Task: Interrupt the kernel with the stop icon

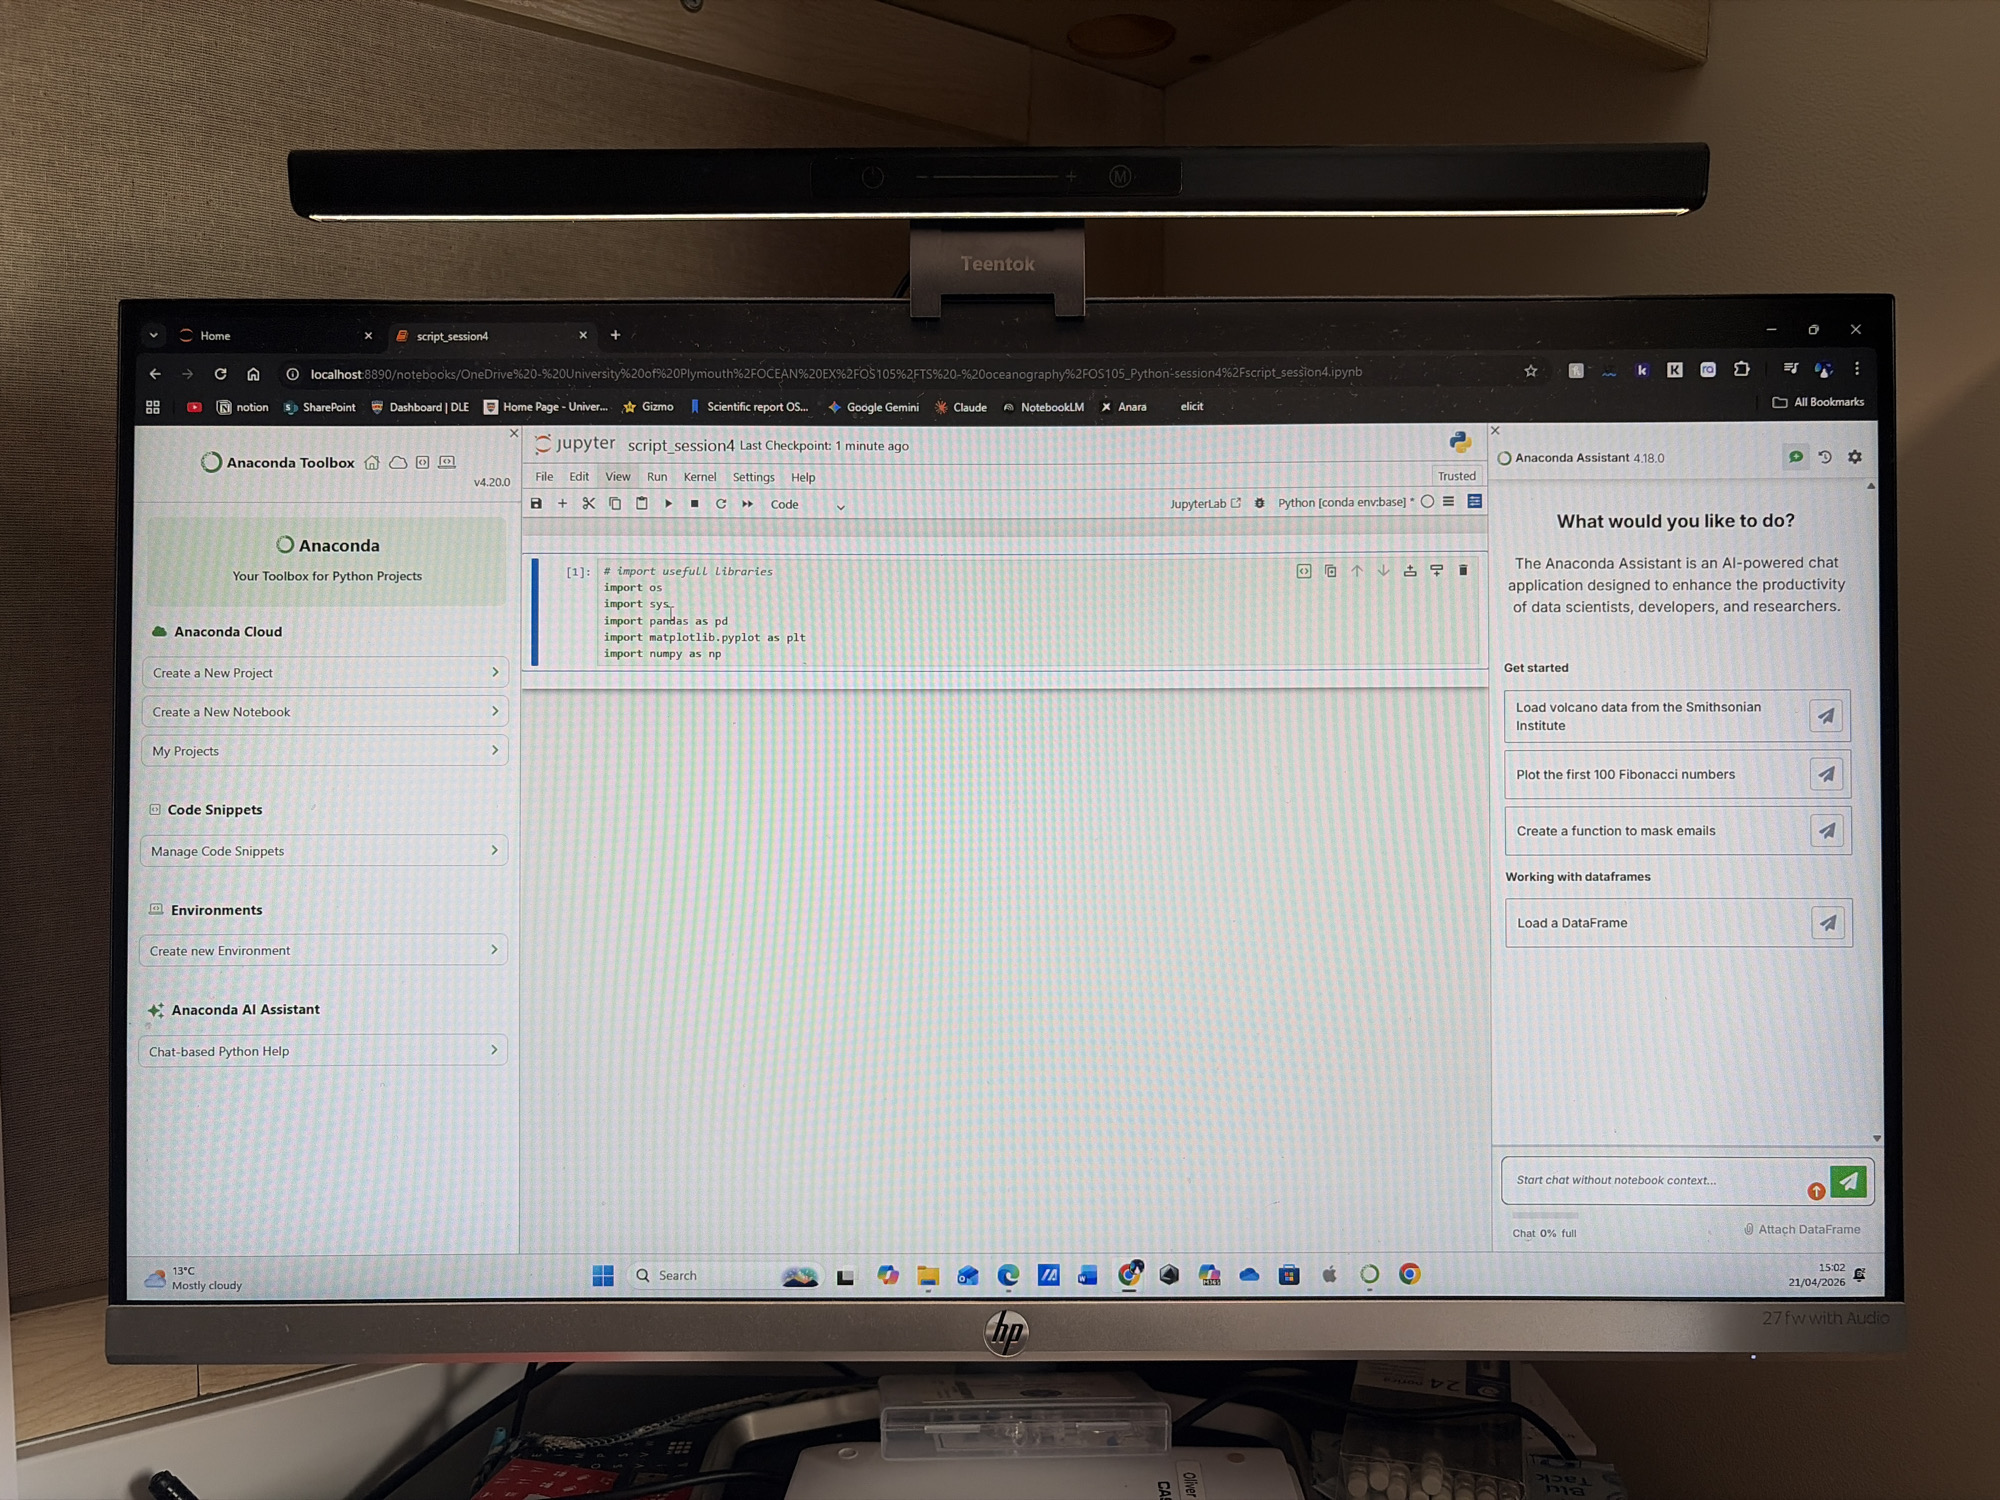Action: (x=694, y=504)
